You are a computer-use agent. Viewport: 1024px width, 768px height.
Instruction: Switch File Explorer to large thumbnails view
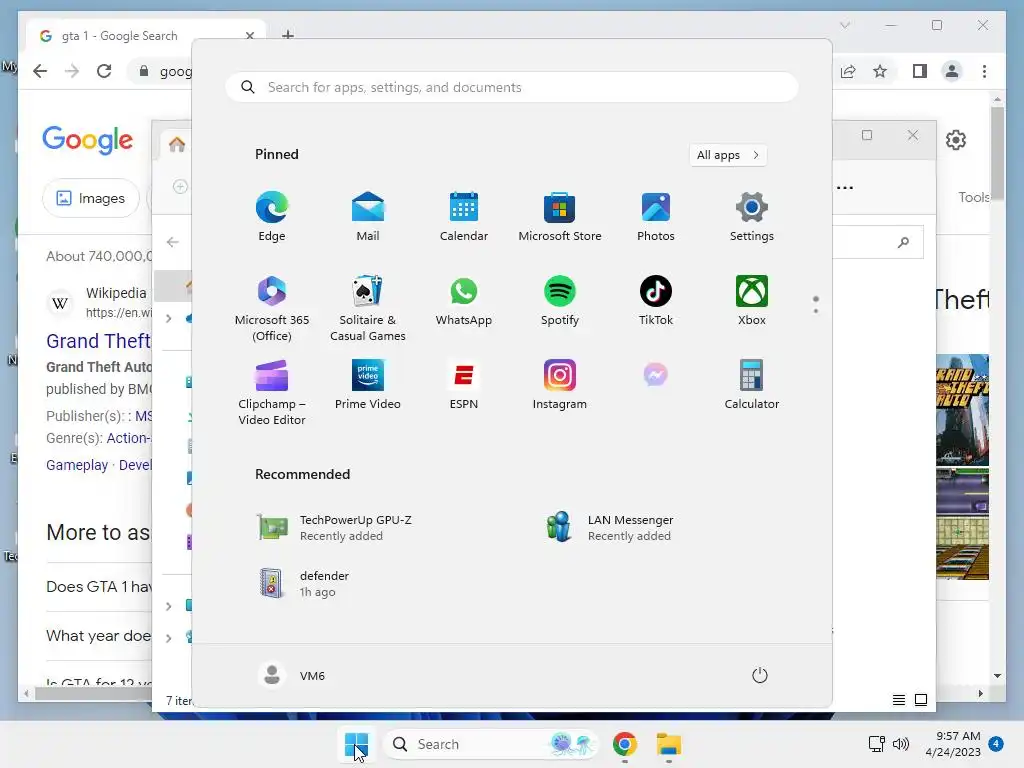(x=921, y=700)
